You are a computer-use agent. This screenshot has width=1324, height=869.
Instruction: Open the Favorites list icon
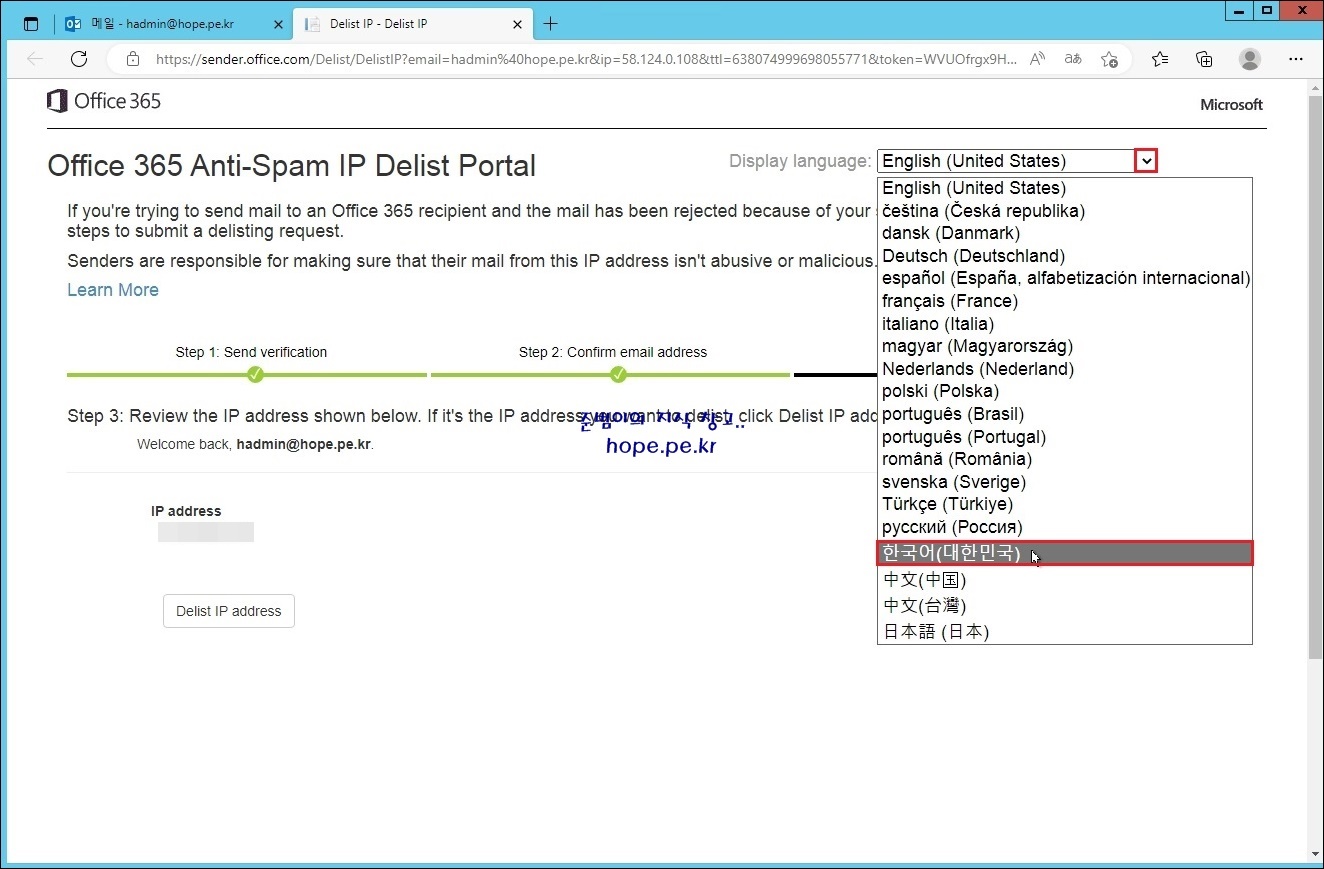(x=1160, y=59)
